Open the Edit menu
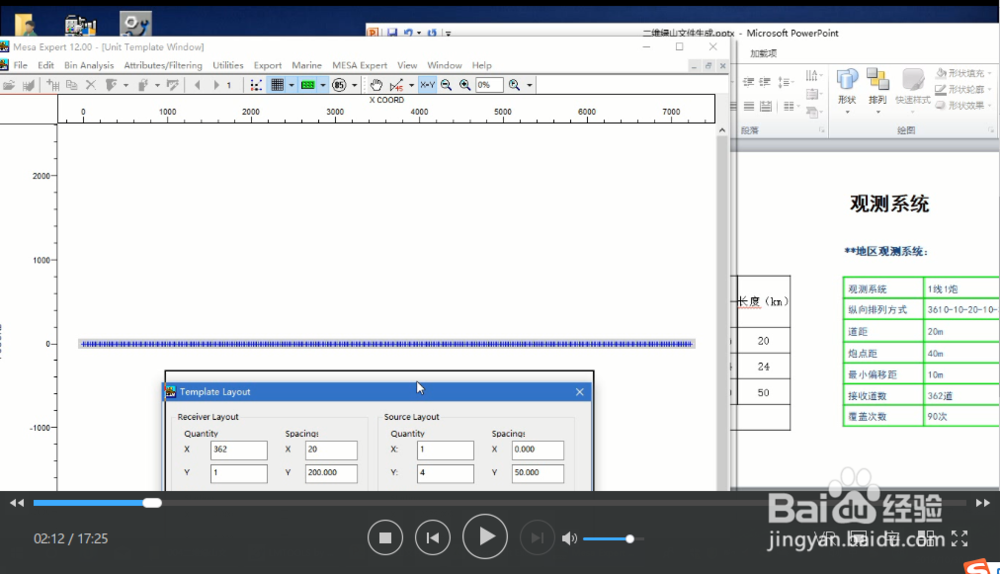Image resolution: width=1000 pixels, height=574 pixels. tap(46, 65)
